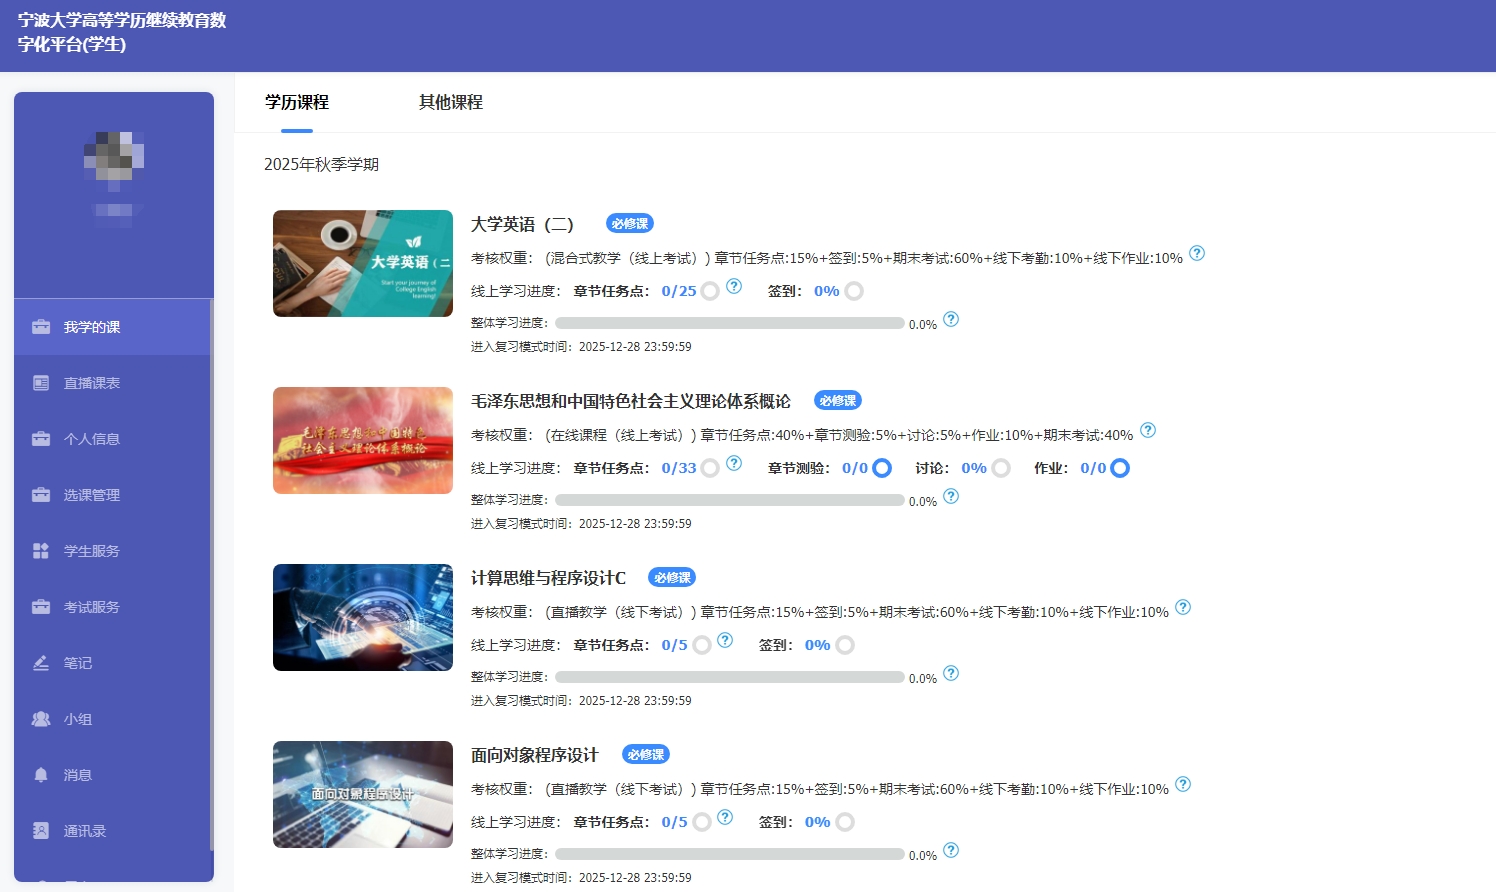1496x892 pixels.
Task: Open the 面向对象程序设计 course title
Action: (x=534, y=755)
